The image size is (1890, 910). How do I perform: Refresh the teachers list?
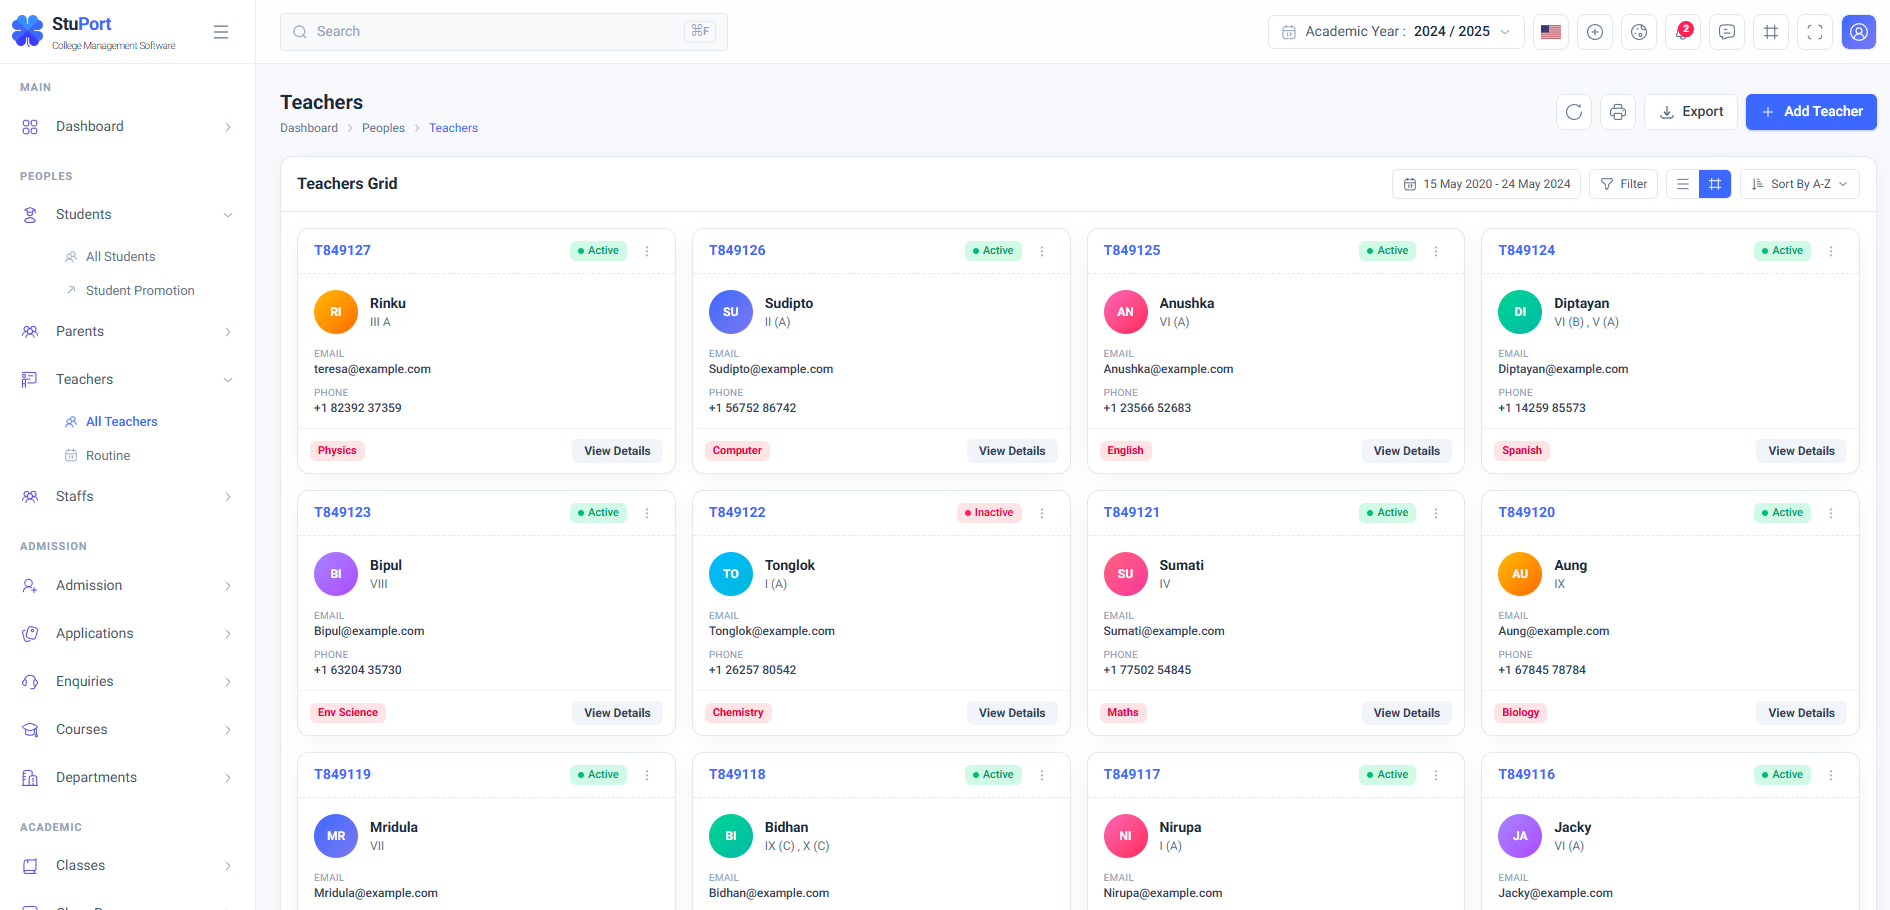click(x=1574, y=112)
